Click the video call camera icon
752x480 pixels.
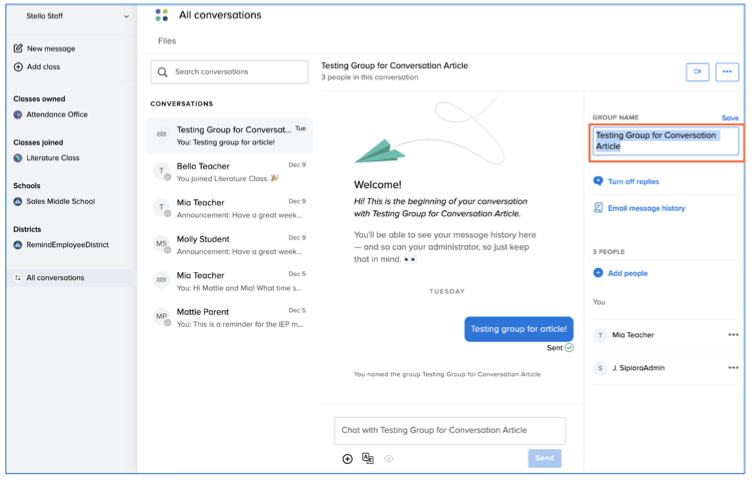[697, 72]
